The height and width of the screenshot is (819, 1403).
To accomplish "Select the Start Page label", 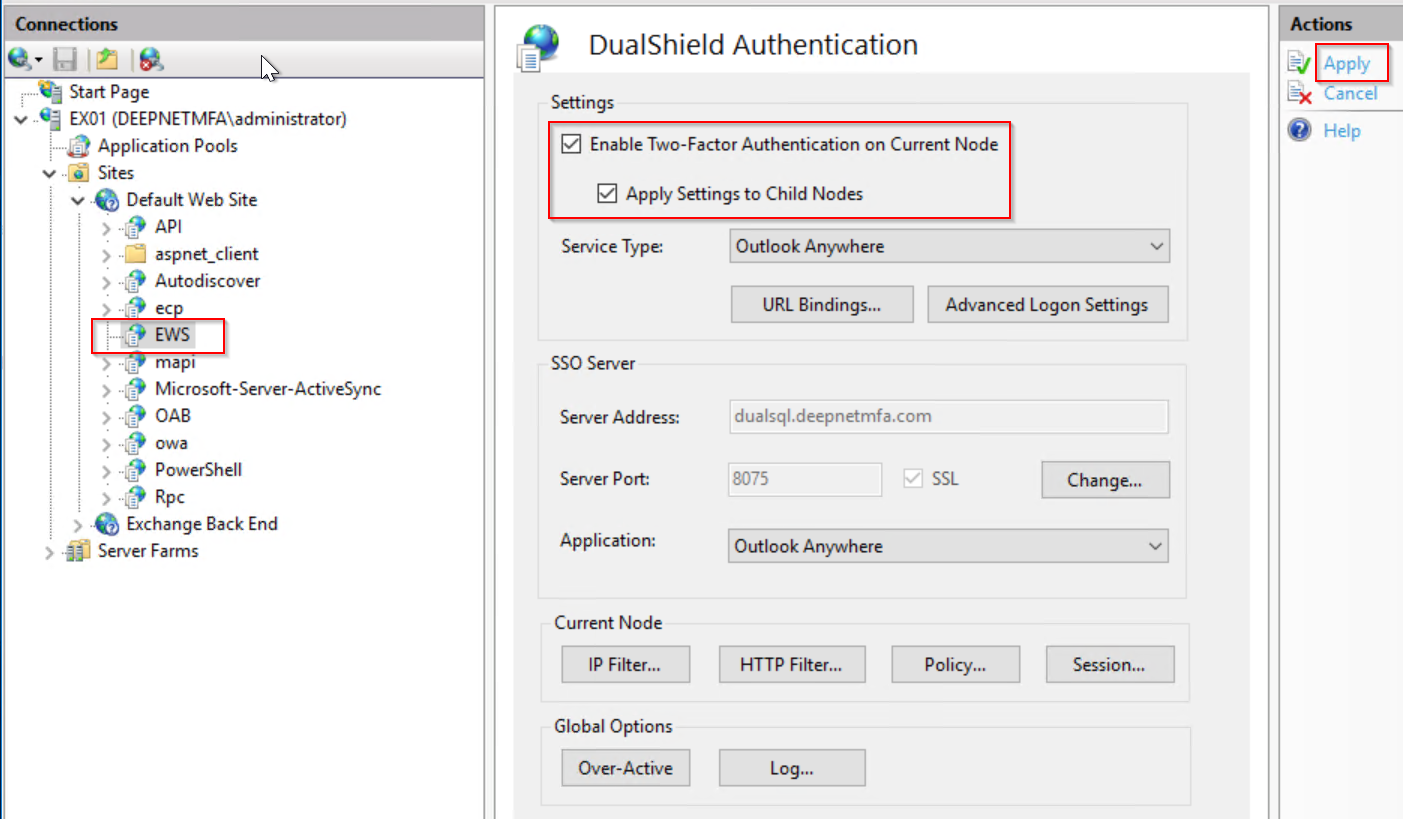I will click(x=109, y=92).
